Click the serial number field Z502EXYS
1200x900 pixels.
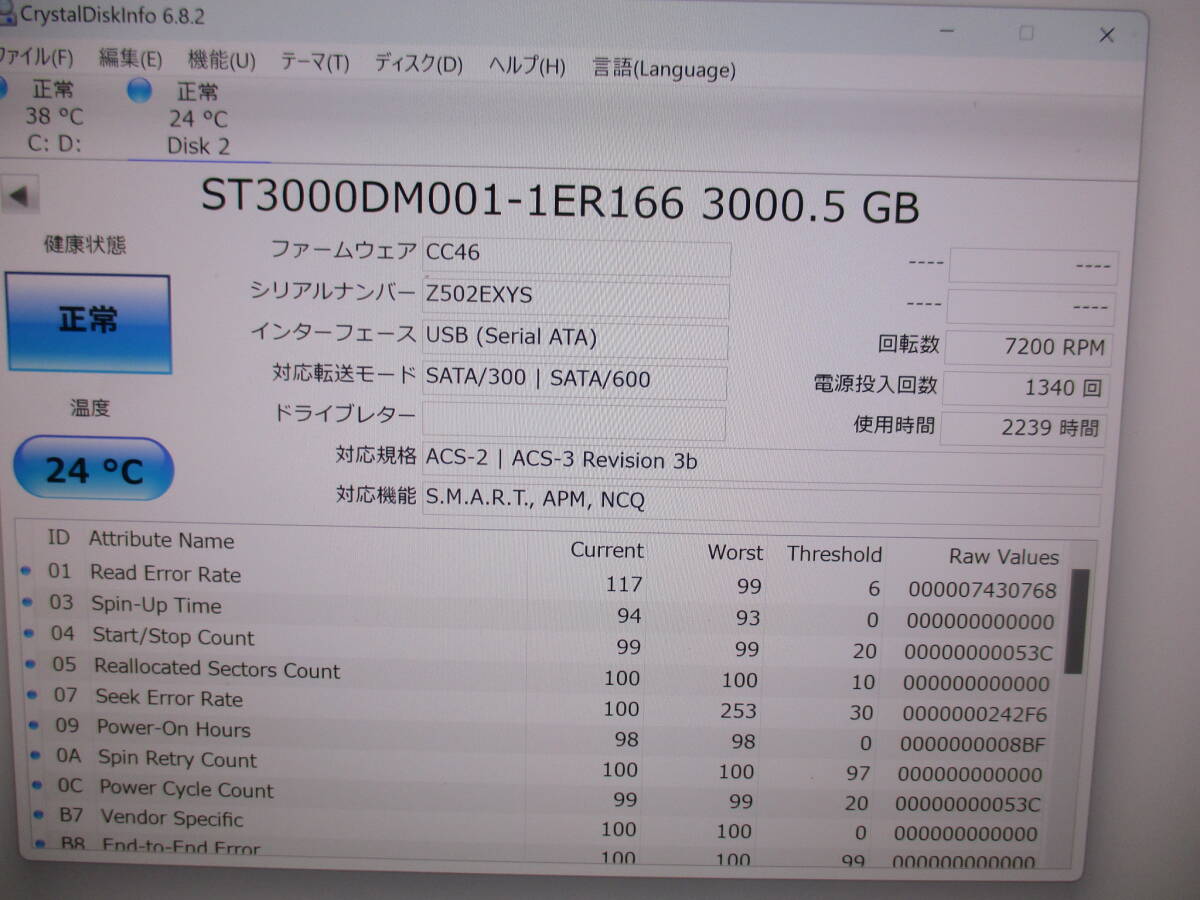tap(576, 298)
